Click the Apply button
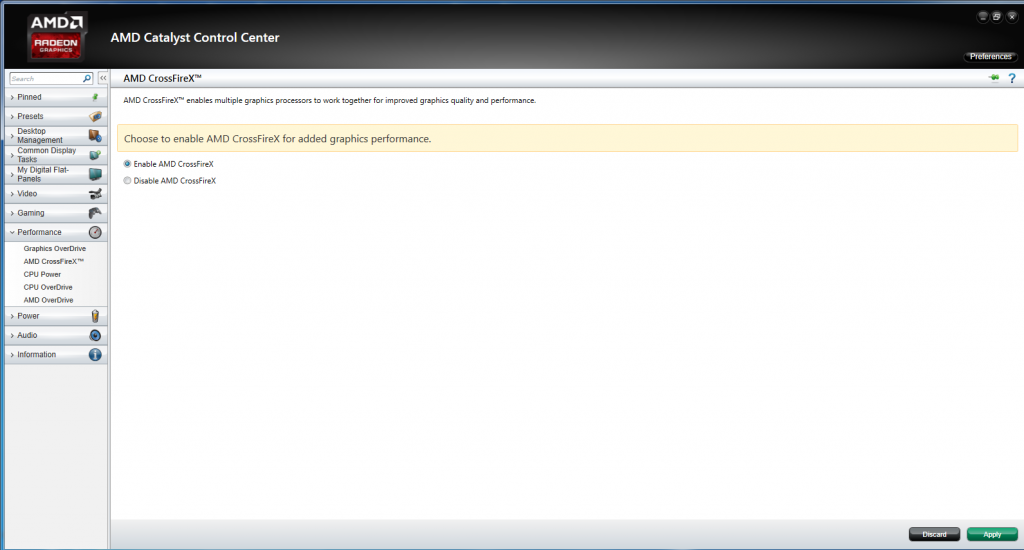The height and width of the screenshot is (550, 1024). click(991, 534)
